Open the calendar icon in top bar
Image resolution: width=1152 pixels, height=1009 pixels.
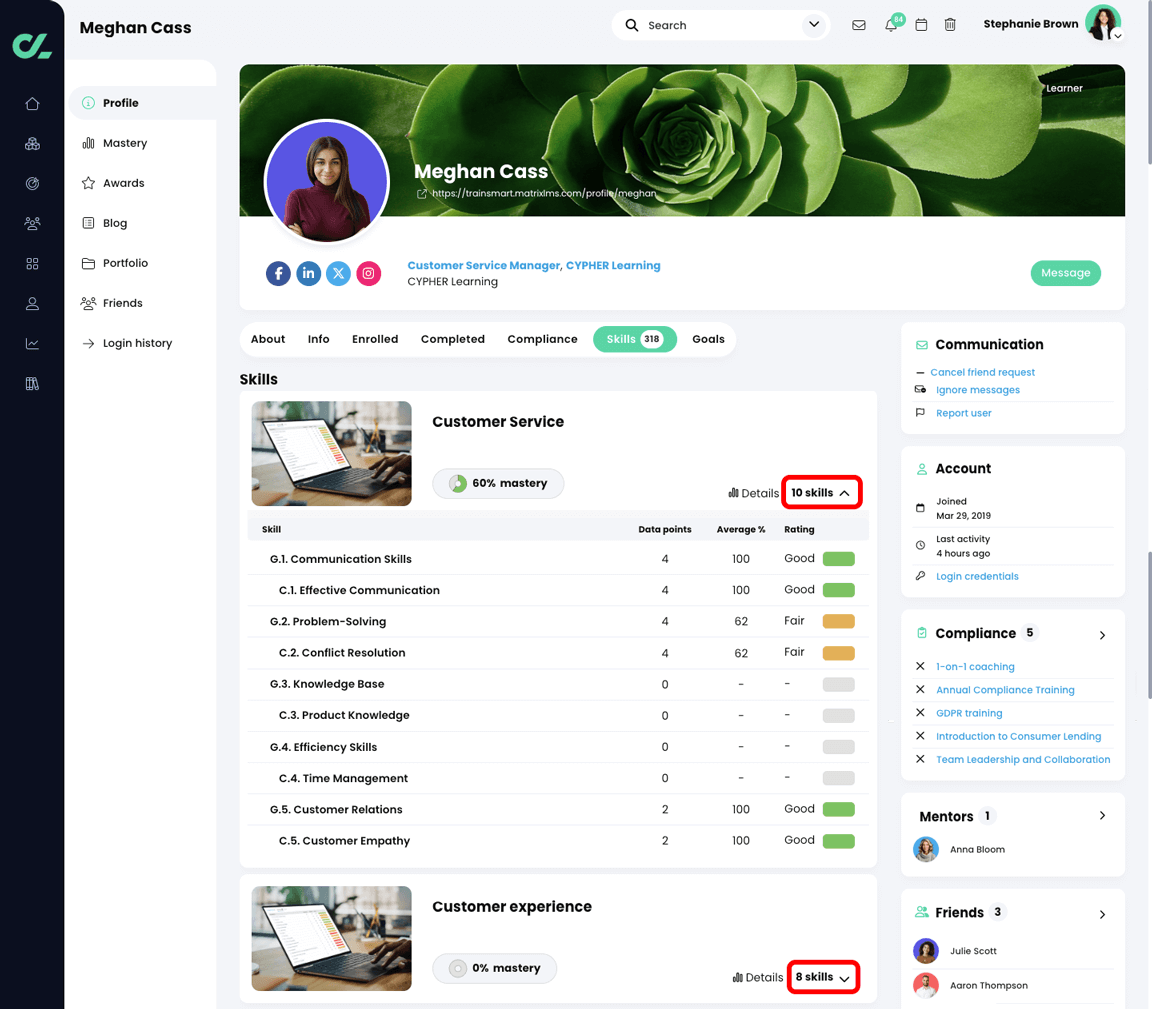click(921, 24)
